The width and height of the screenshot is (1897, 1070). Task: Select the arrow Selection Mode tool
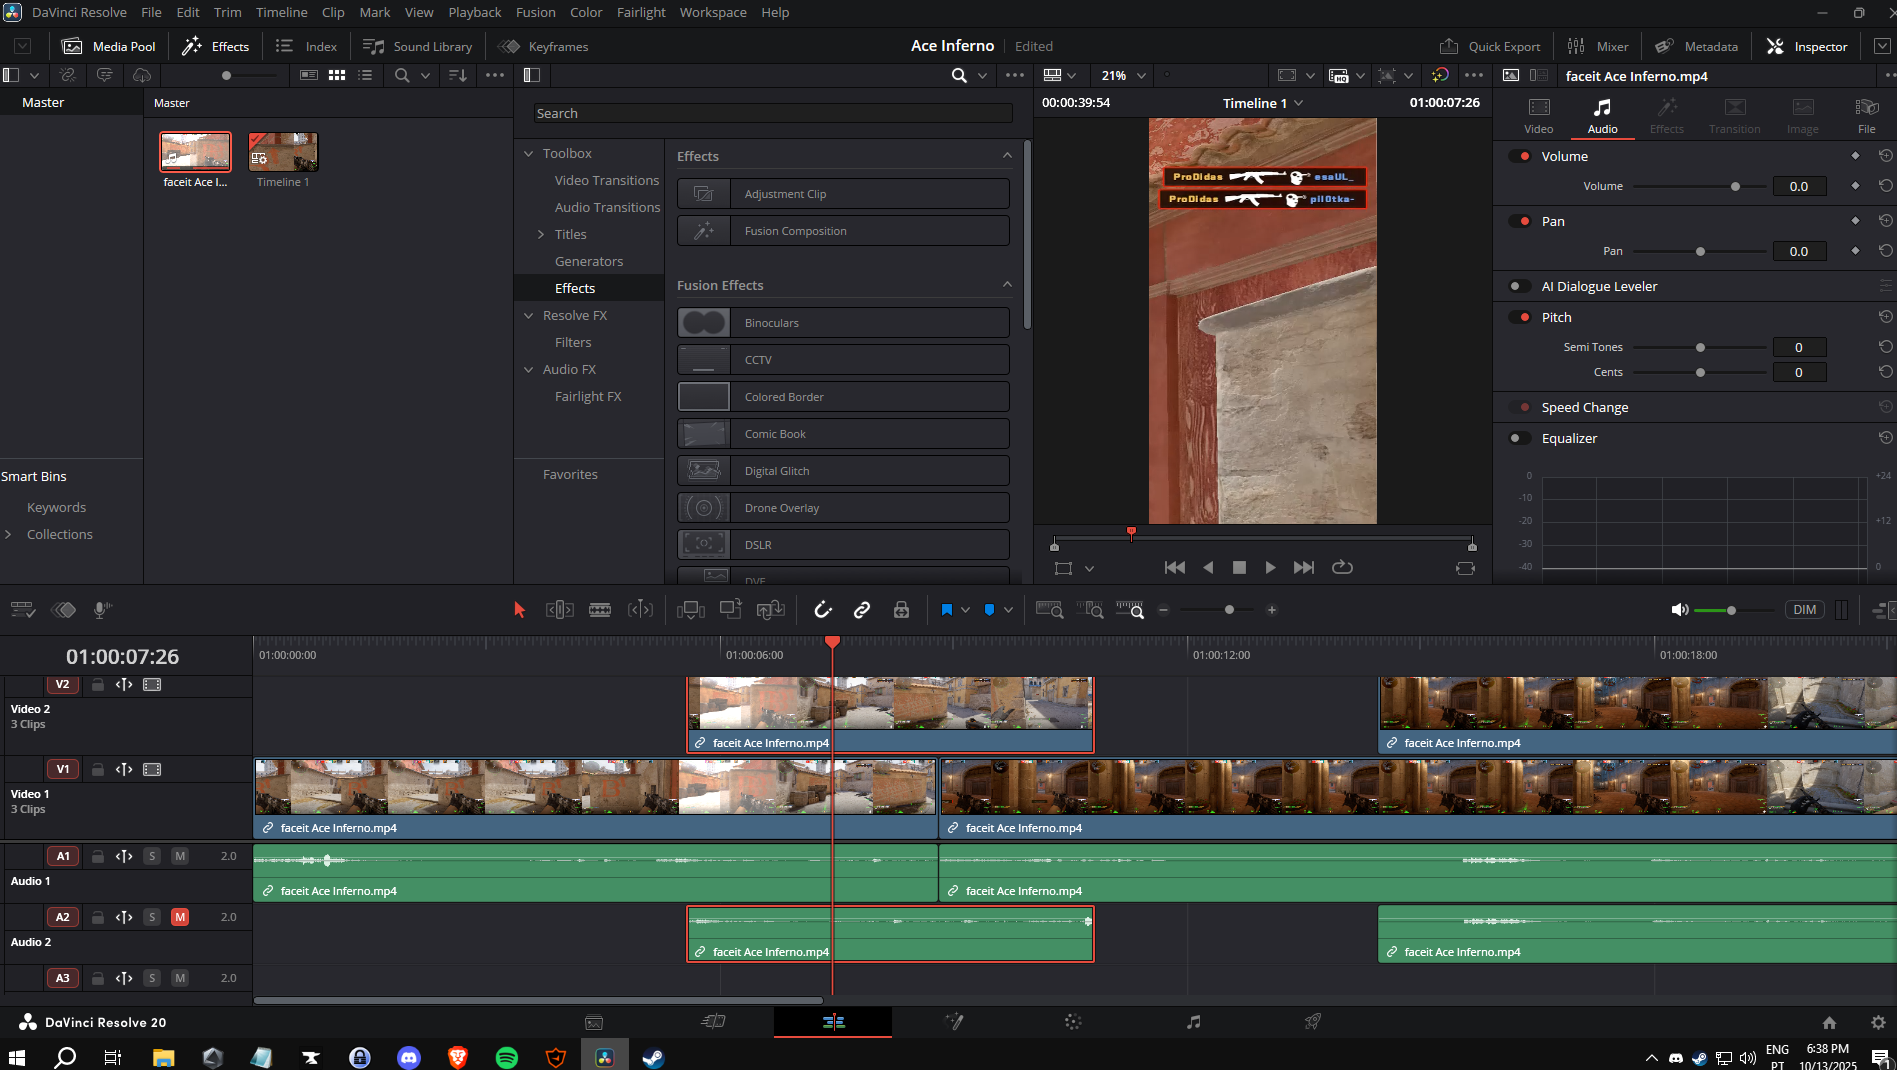(x=519, y=610)
